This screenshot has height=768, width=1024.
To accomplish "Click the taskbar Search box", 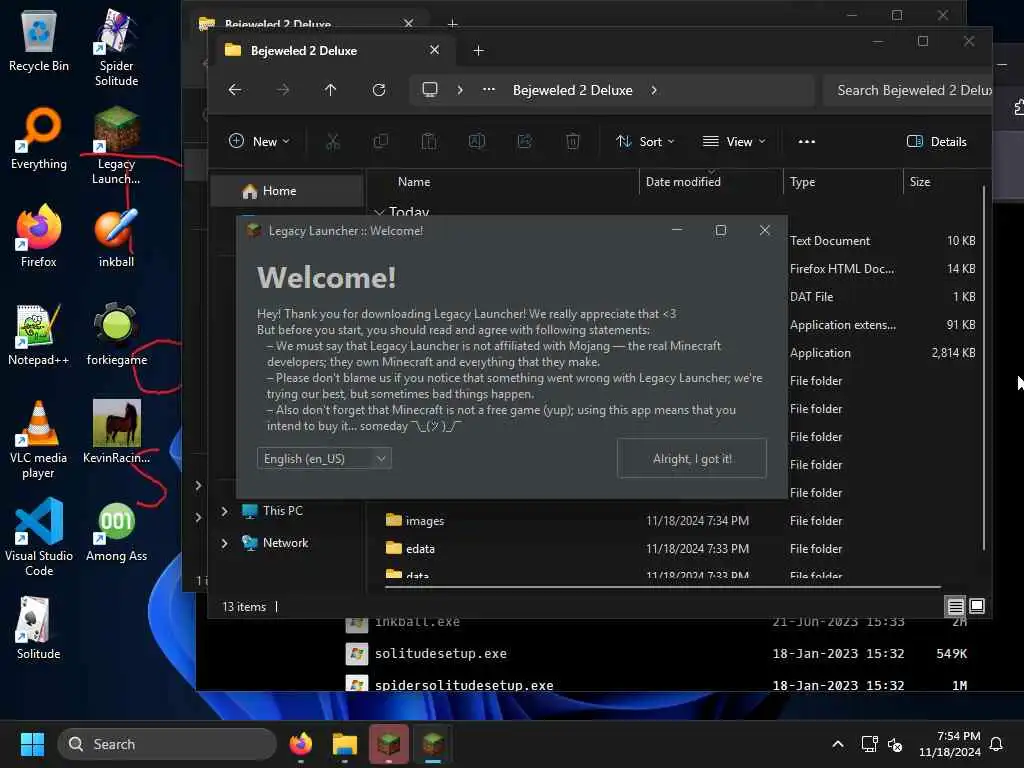I will tap(167, 744).
